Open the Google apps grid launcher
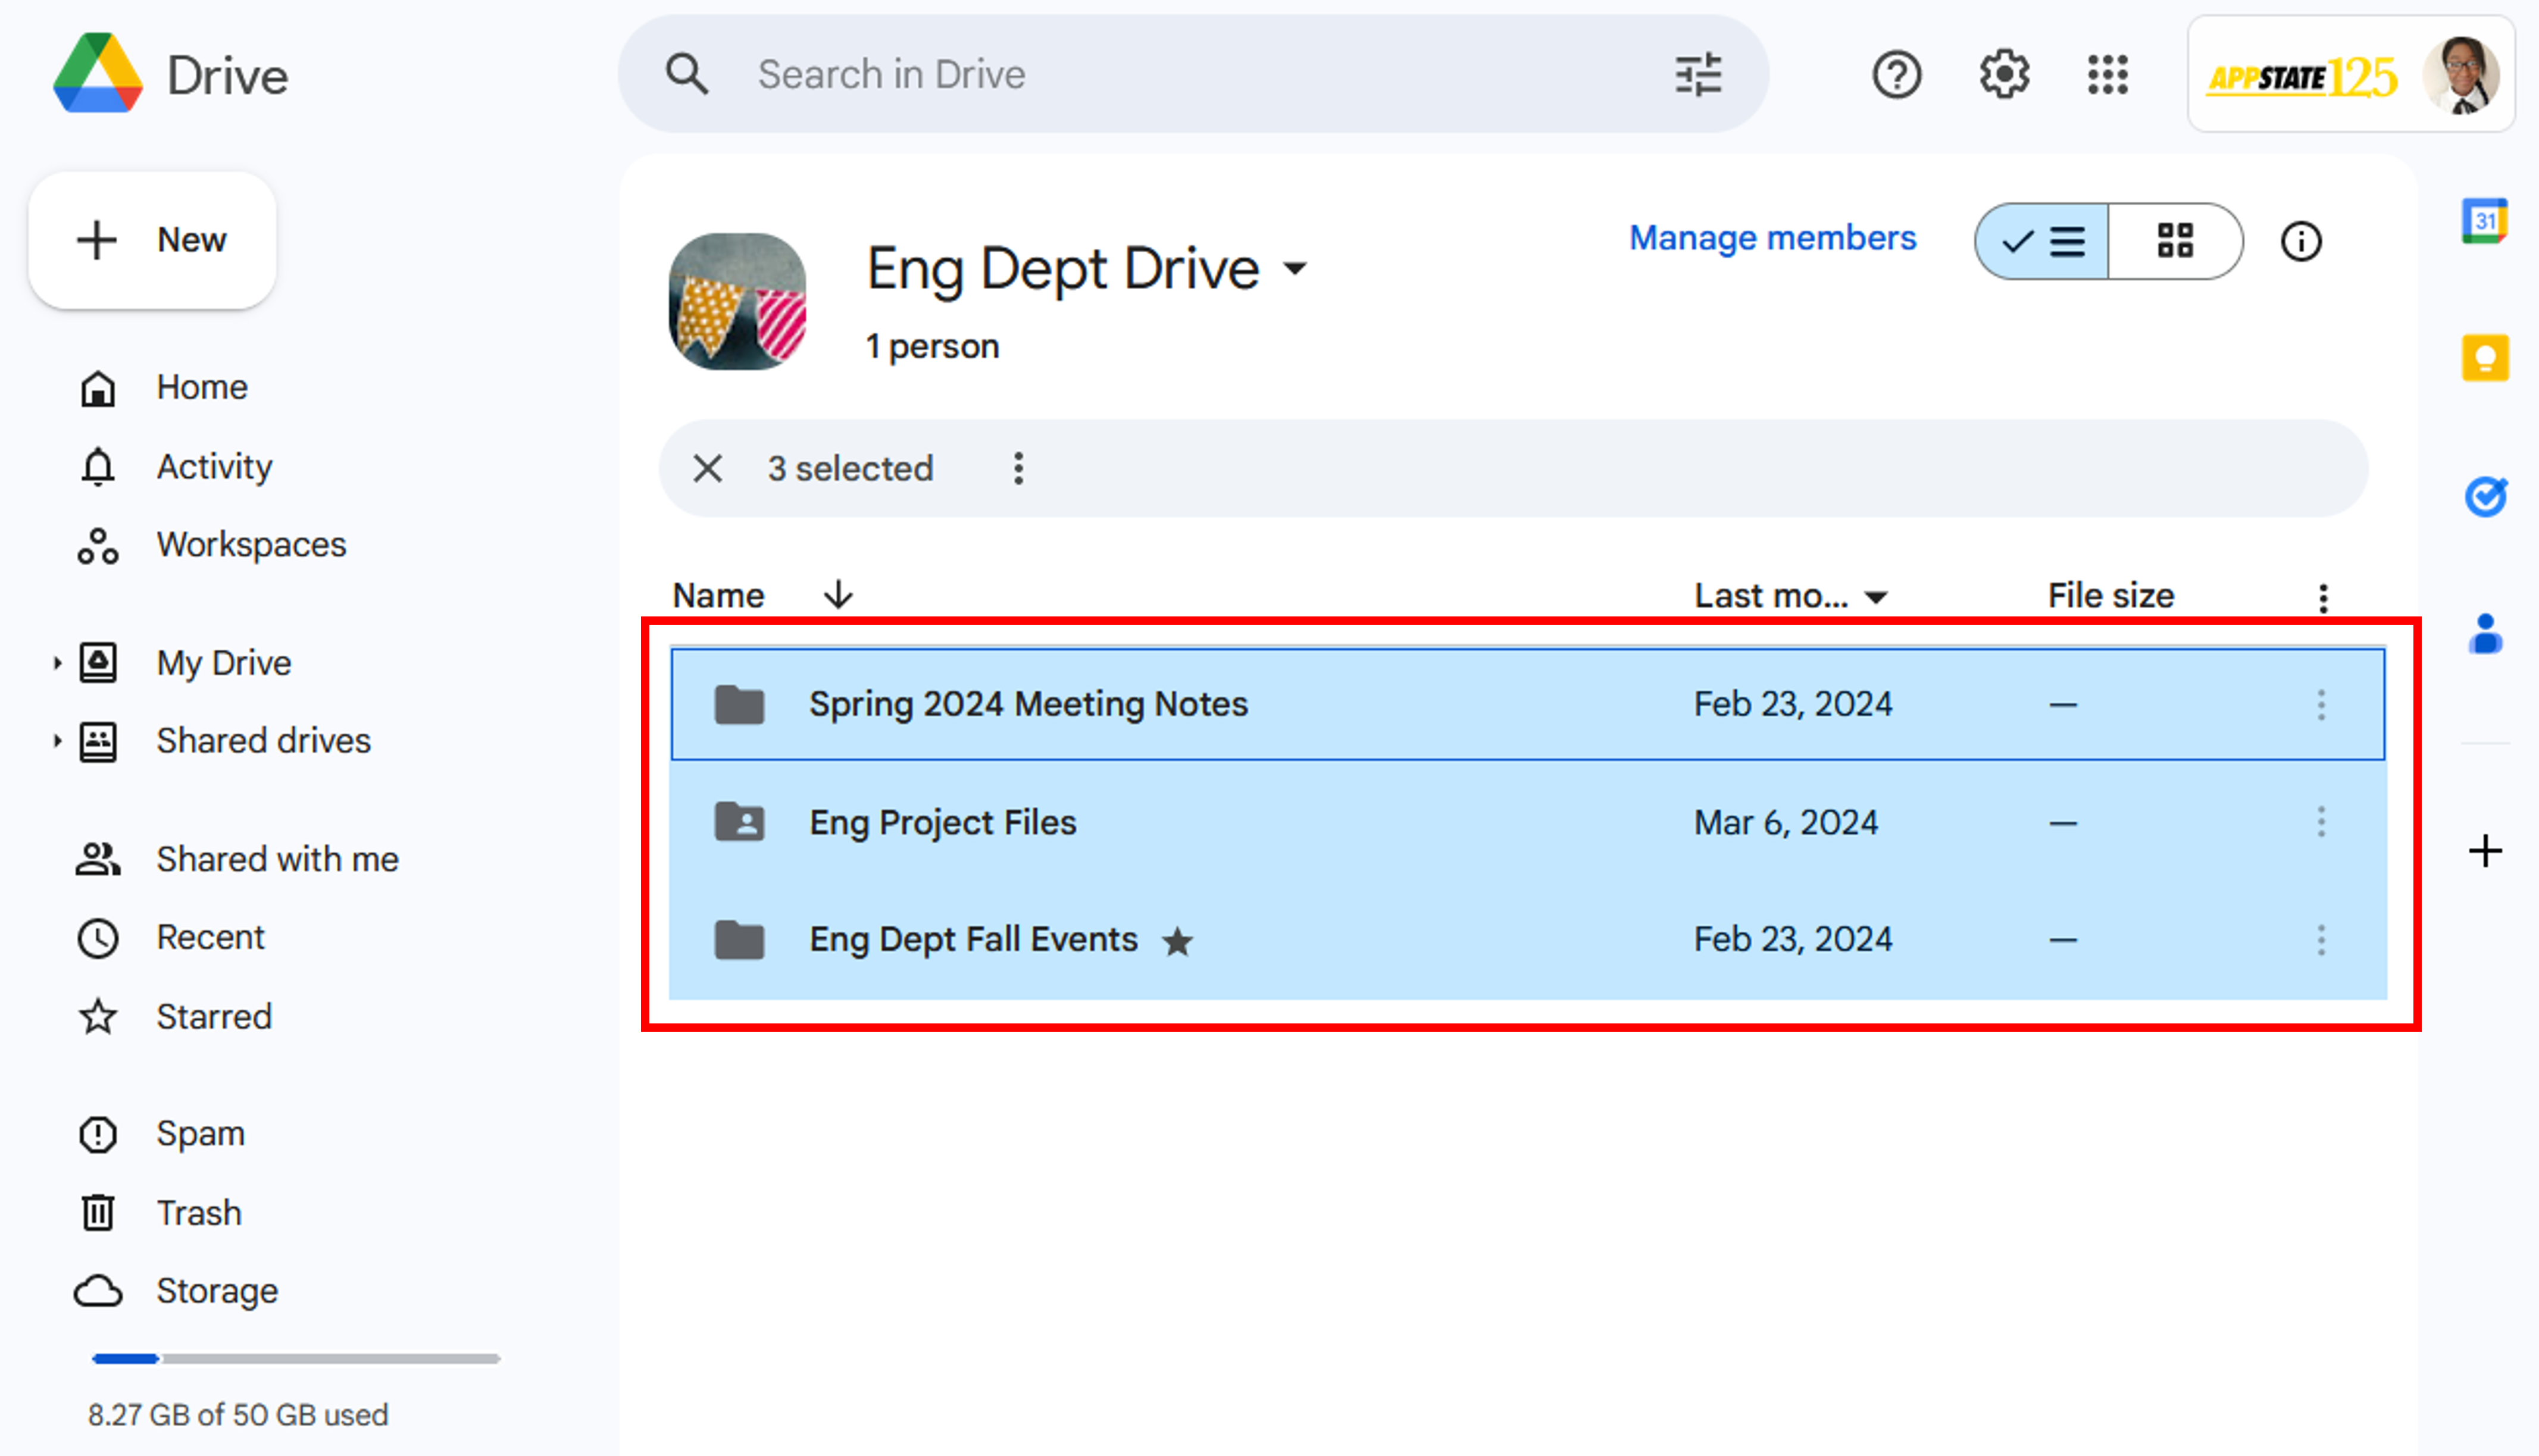Image resolution: width=2539 pixels, height=1456 pixels. point(2108,75)
